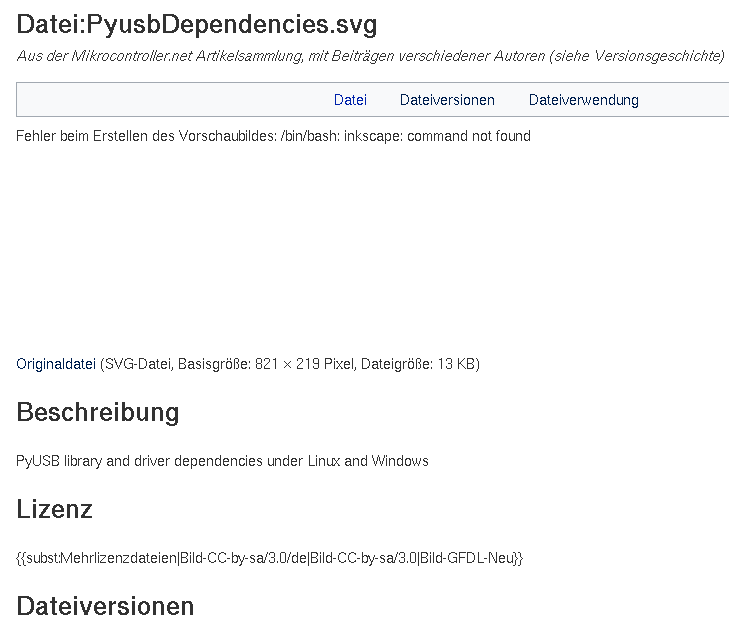Jump to Dateiversionen via navigation box link
This screenshot has width=729, height=633.
tap(447, 100)
